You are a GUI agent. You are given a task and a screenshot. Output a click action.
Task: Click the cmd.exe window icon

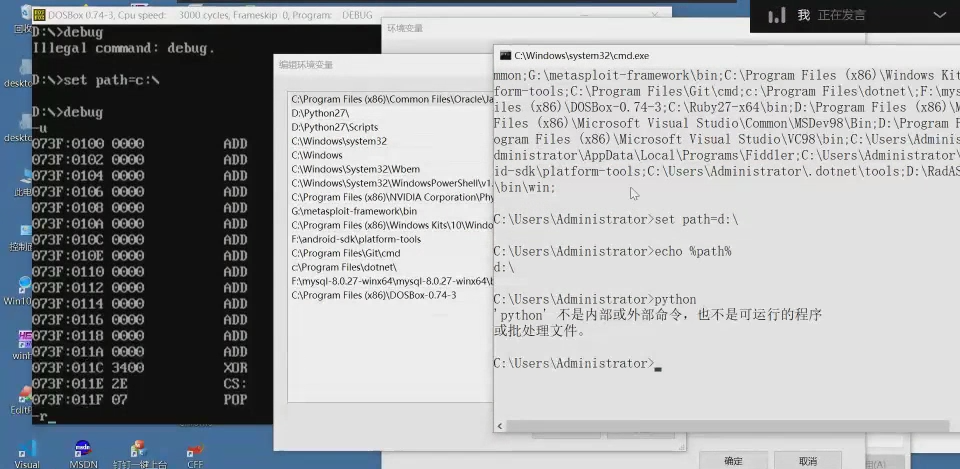pyautogui.click(x=506, y=55)
